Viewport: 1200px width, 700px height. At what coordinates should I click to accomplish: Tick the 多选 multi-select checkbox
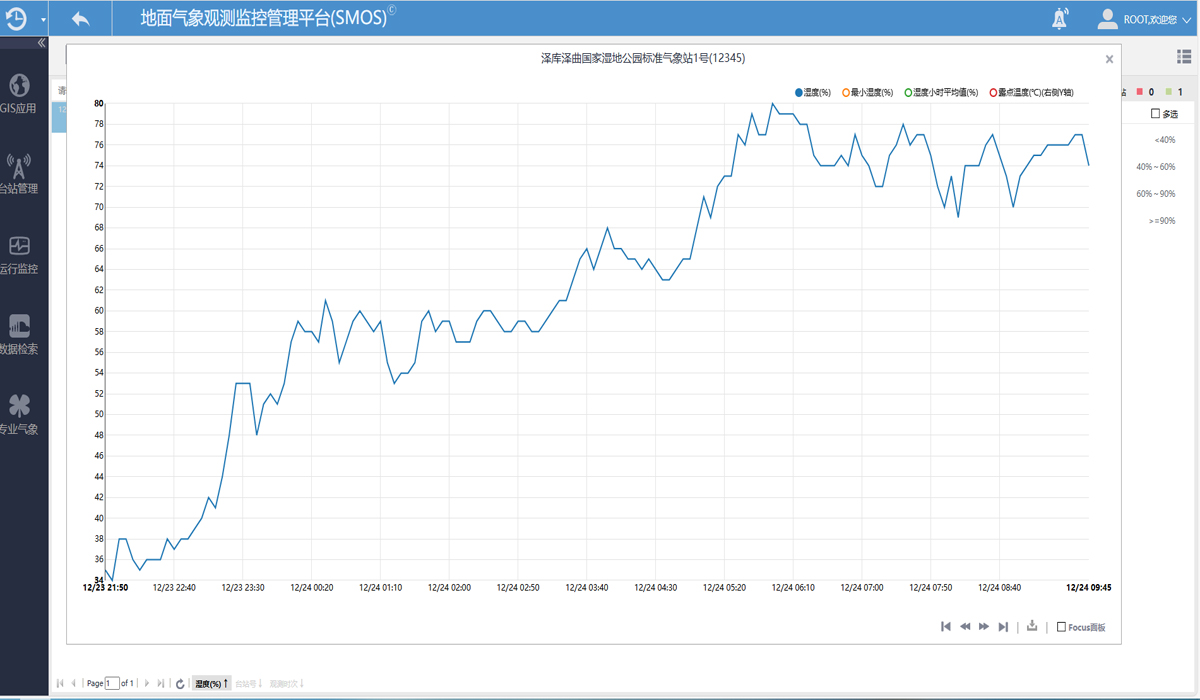coord(1156,114)
